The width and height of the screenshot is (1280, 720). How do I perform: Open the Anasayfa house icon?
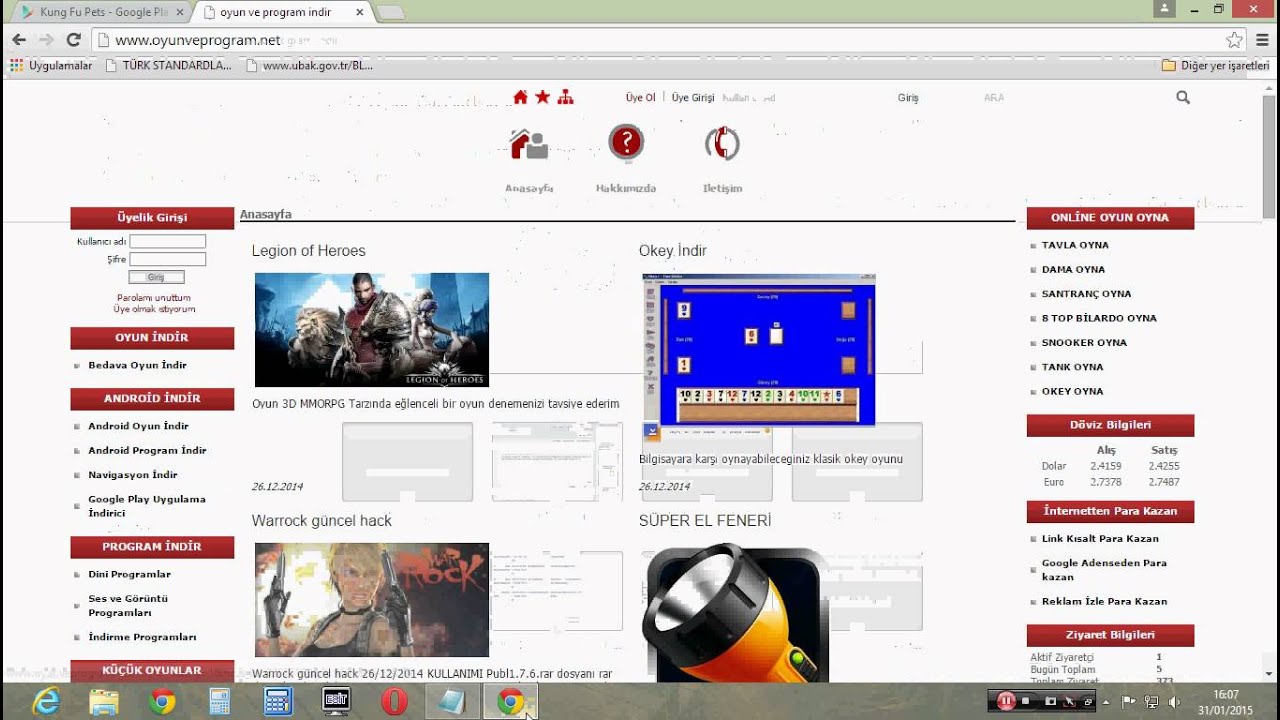pyautogui.click(x=529, y=145)
